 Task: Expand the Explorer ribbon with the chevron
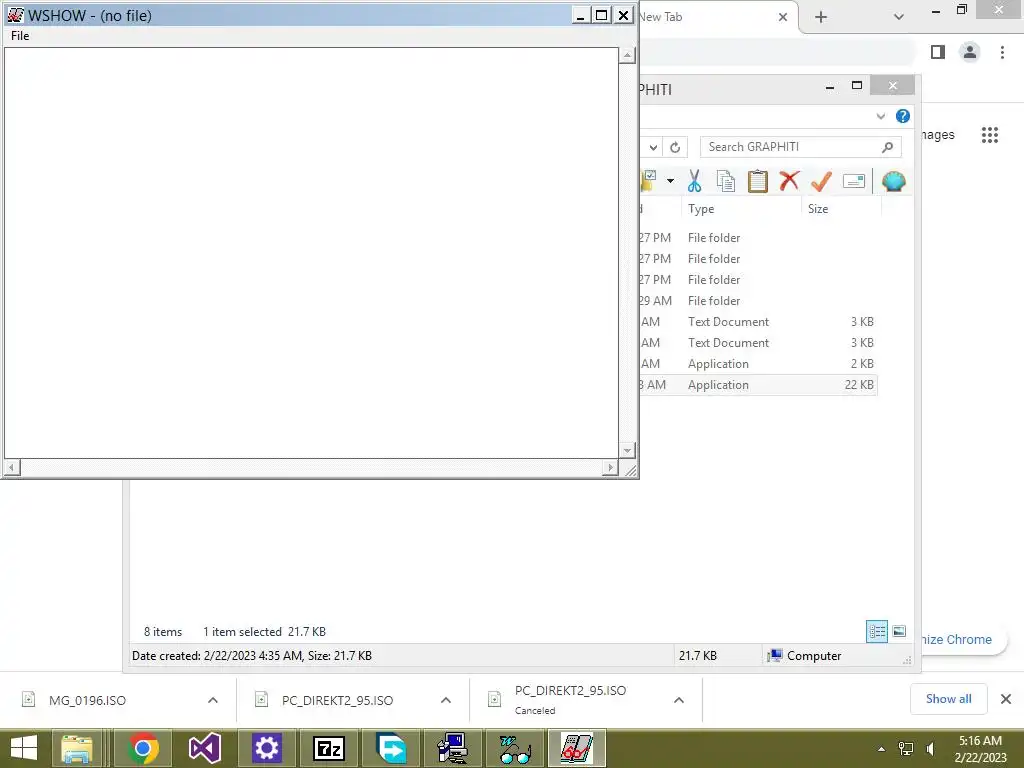tap(880, 116)
